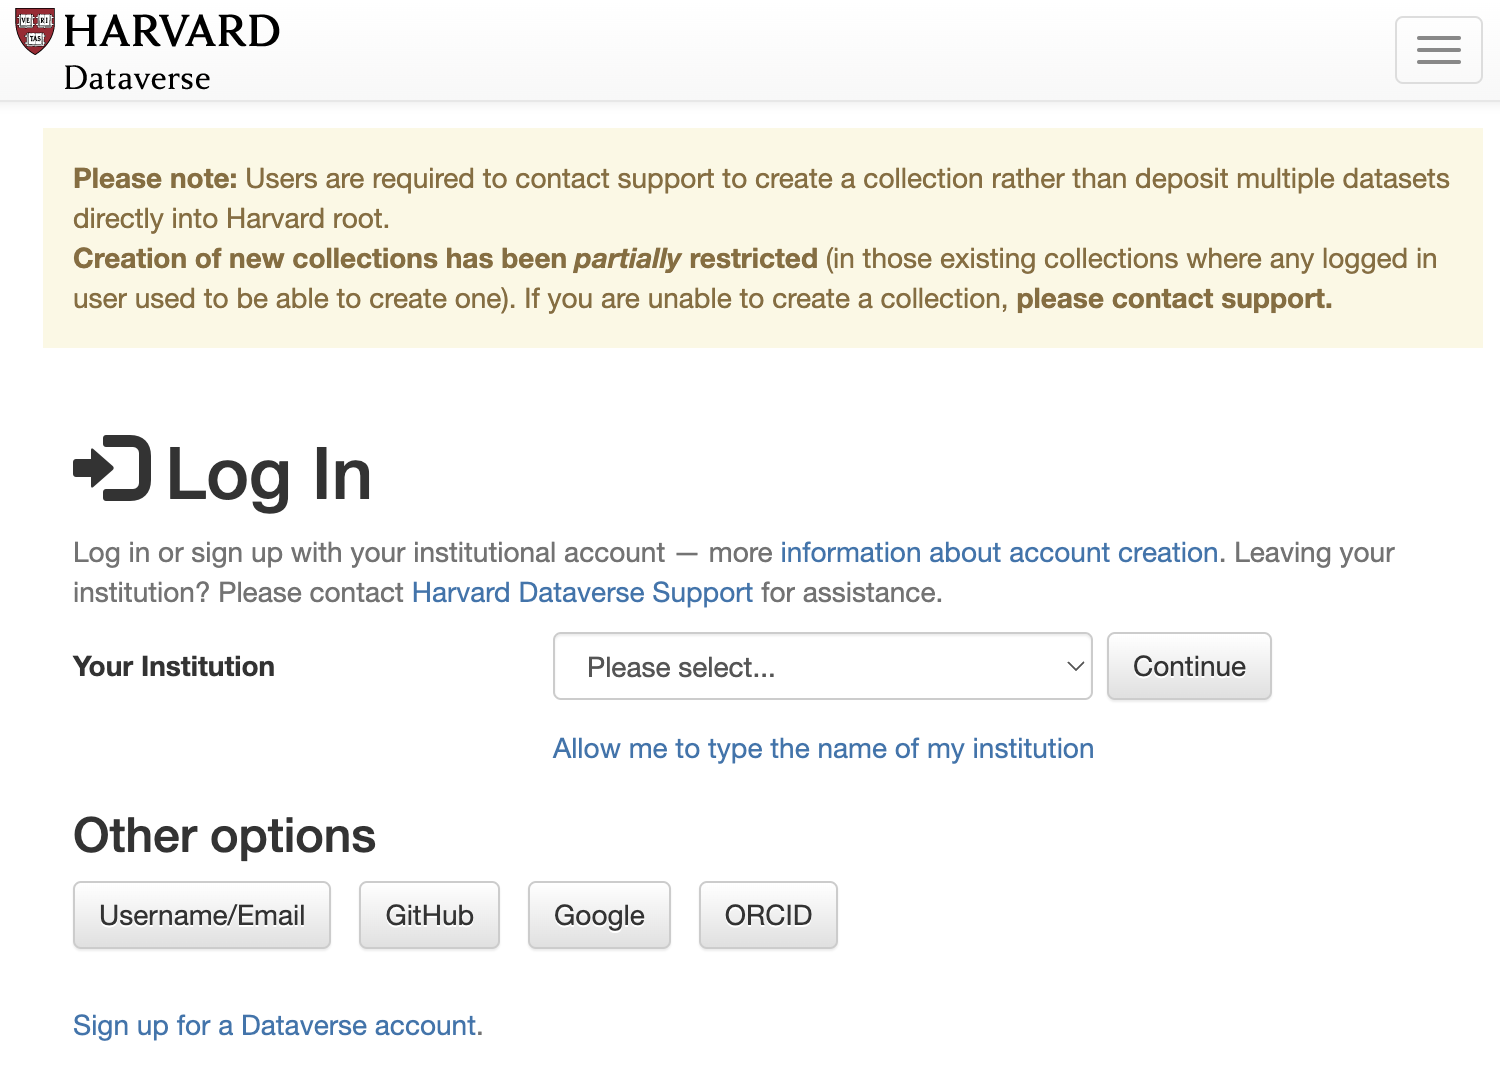Viewport: 1500px width, 1084px height.
Task: Expand the Please select... institution list
Action: tap(822, 666)
